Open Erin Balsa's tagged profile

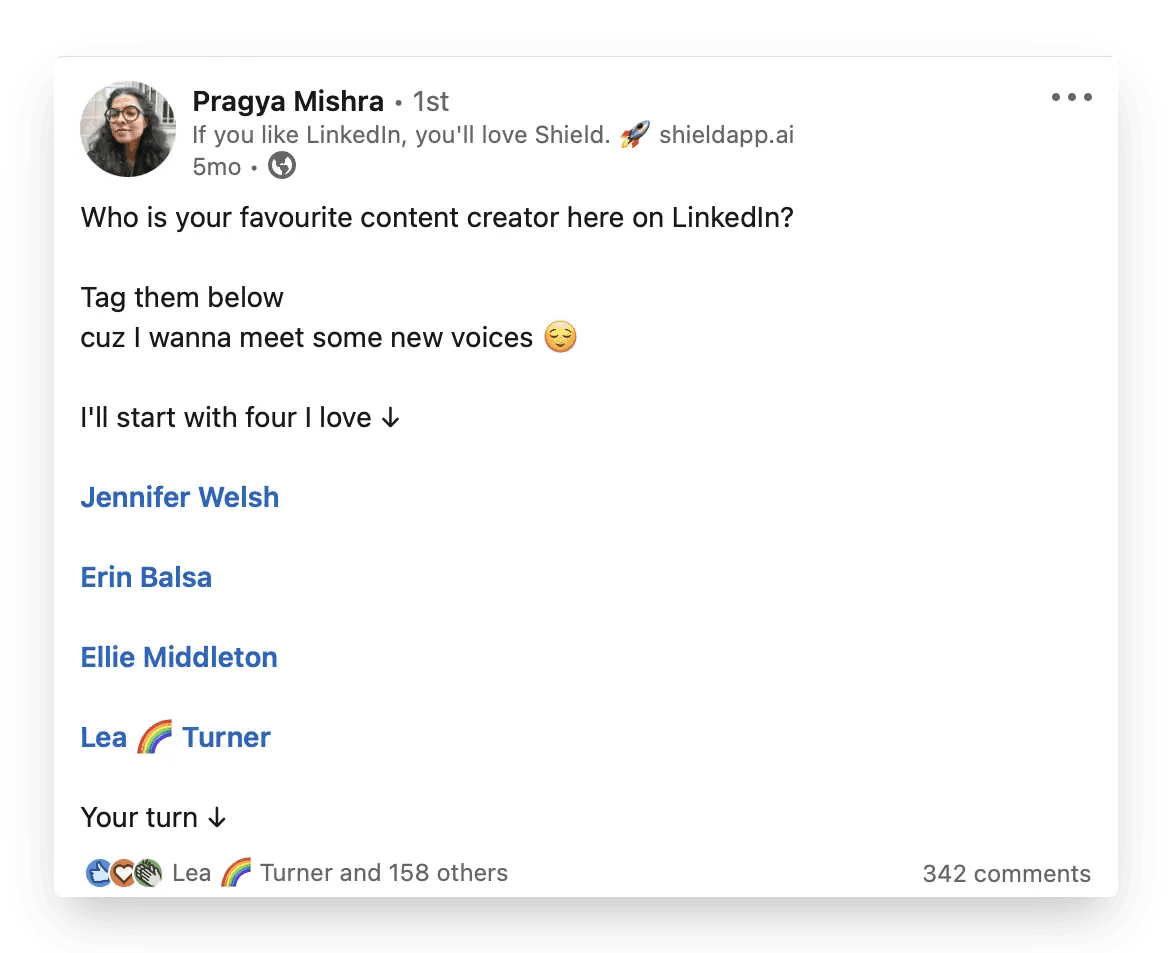coord(146,578)
